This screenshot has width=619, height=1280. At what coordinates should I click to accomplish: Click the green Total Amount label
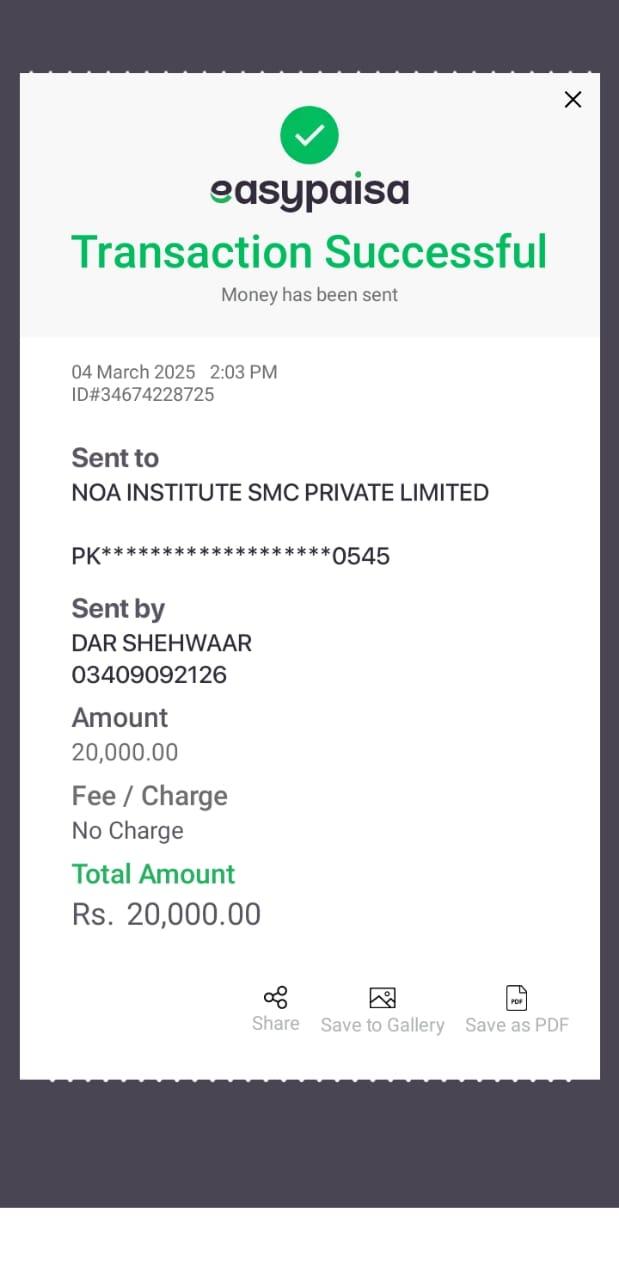[x=153, y=874]
